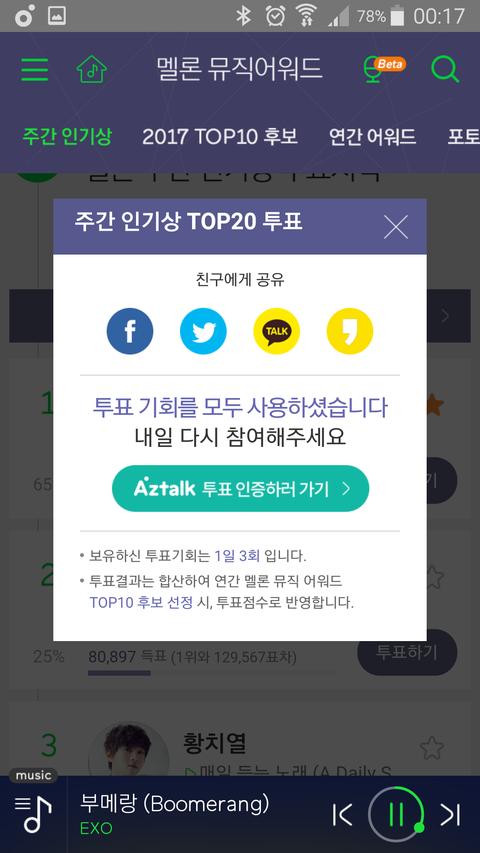
Task: Tap 투표하기 button for second candidate
Action: (x=407, y=652)
